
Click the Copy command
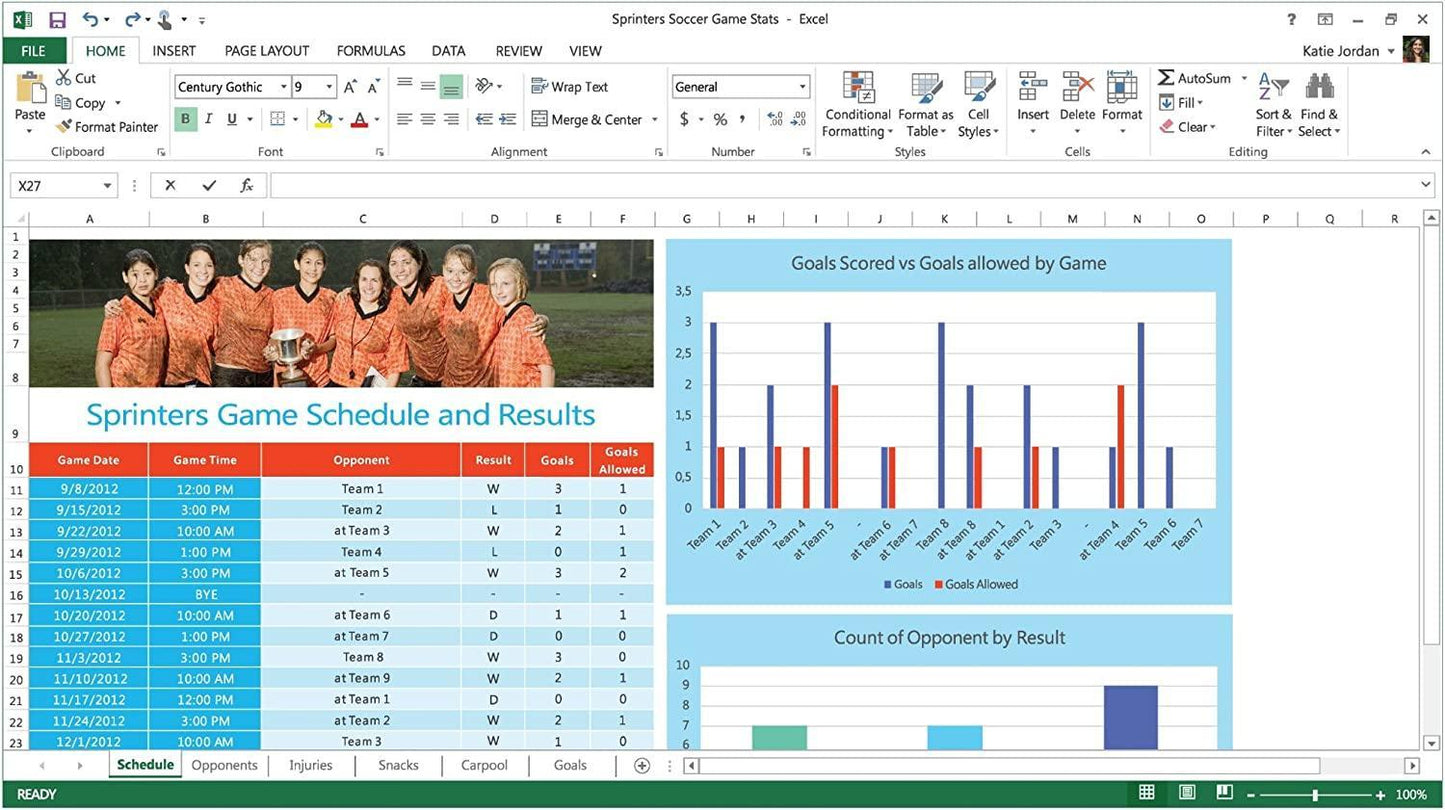[87, 102]
